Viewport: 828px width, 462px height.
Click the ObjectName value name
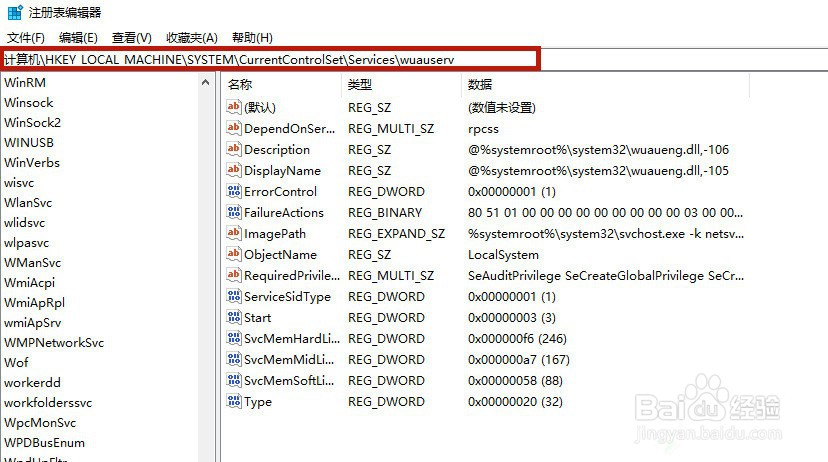pos(280,254)
